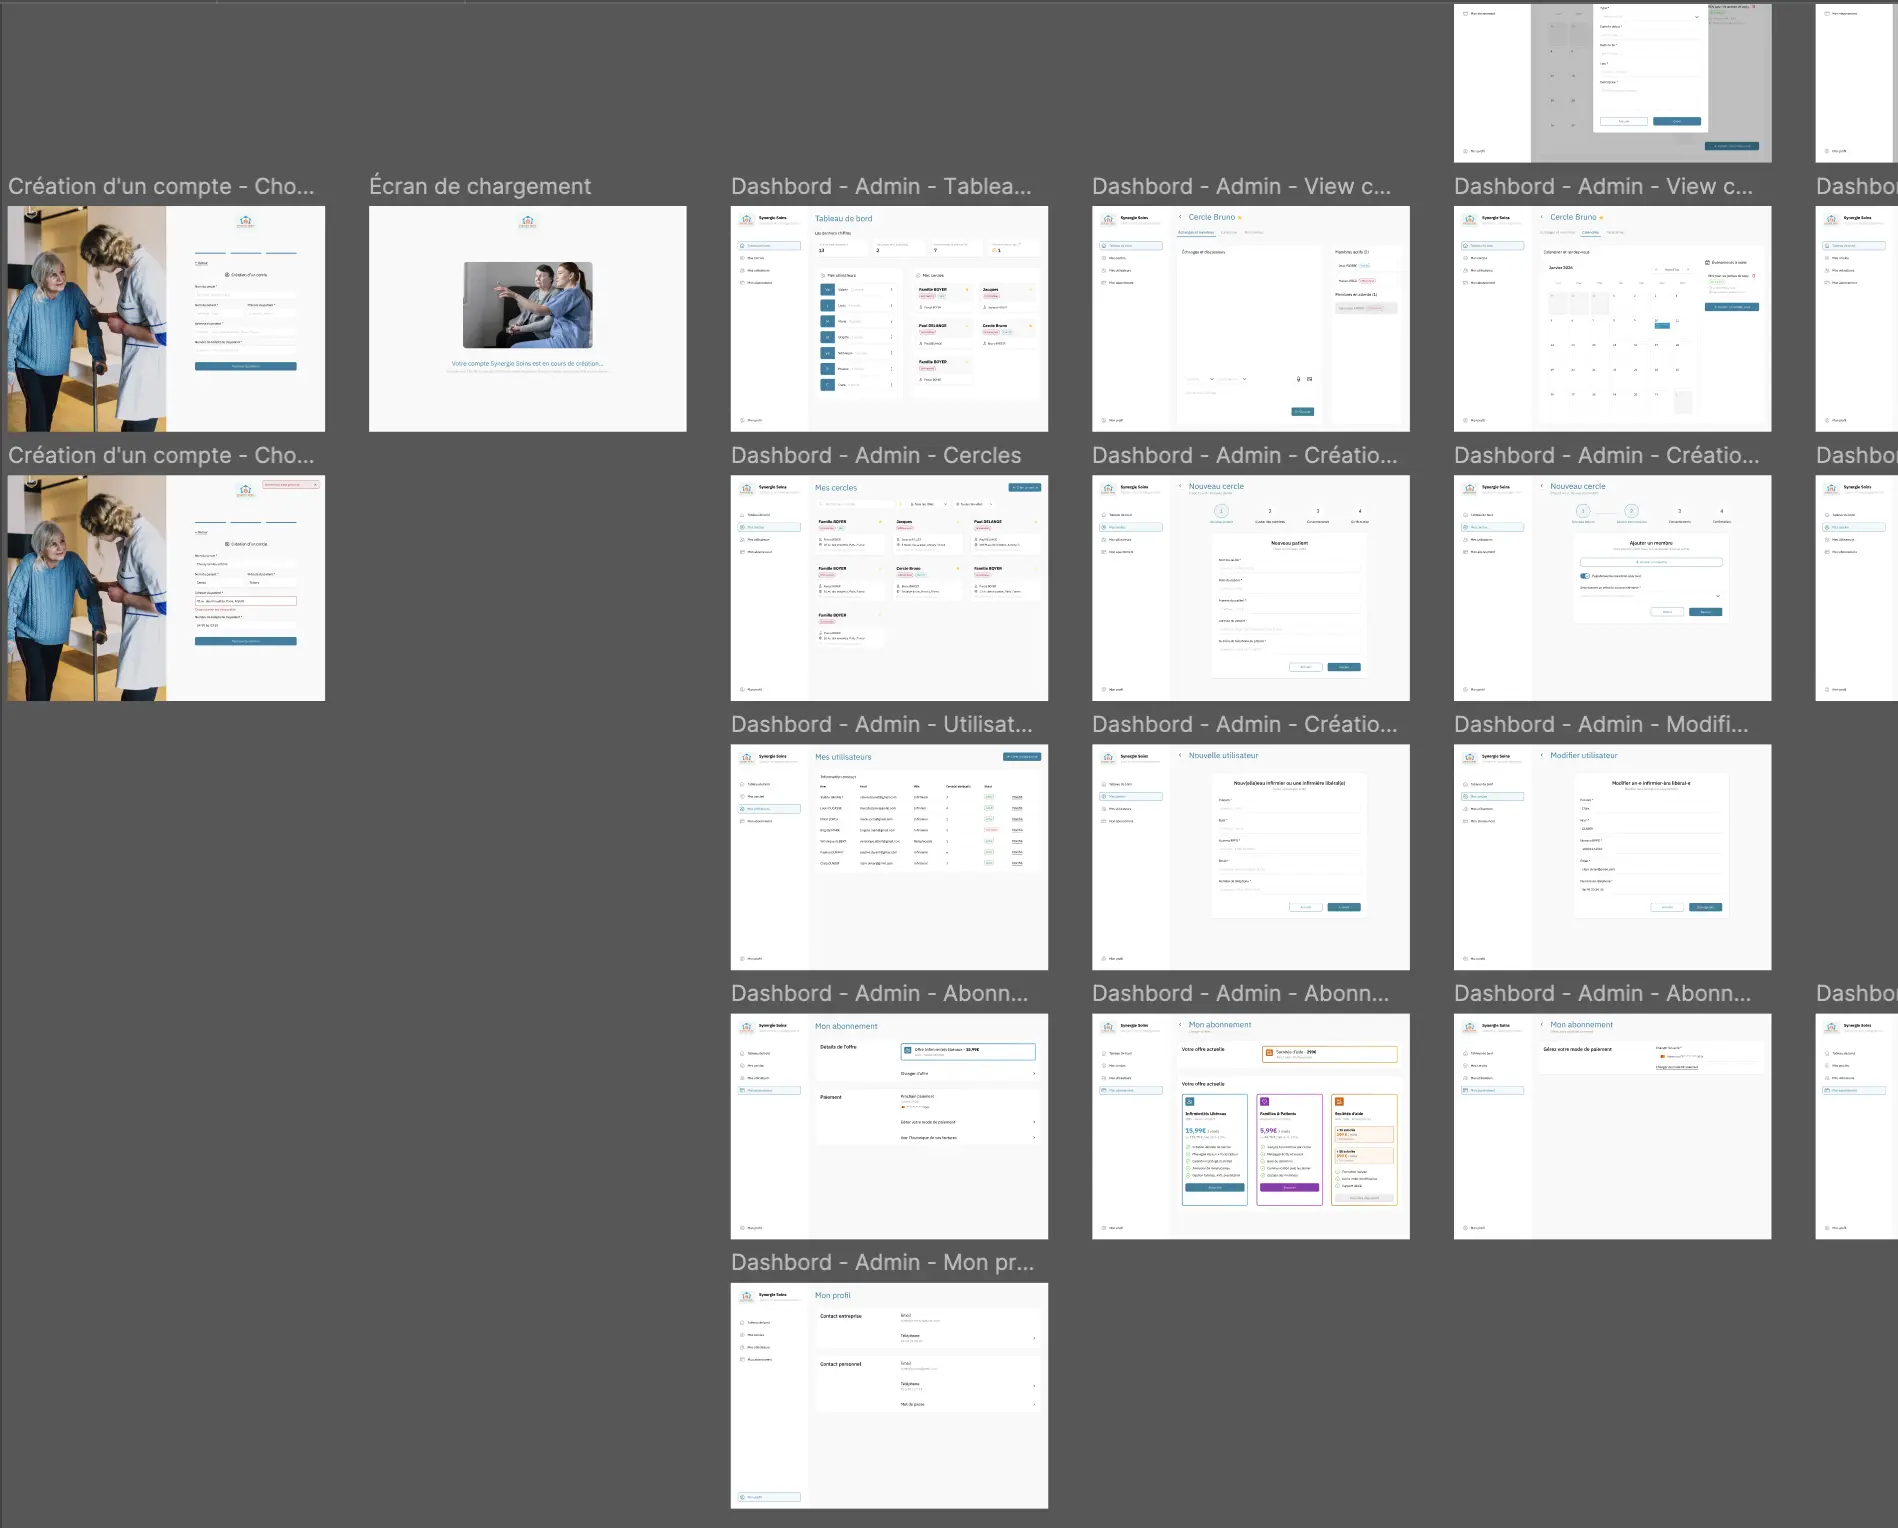The image size is (1898, 1528).
Task: Expand Éditer votre mode de paiement row
Action: click(x=1033, y=1122)
